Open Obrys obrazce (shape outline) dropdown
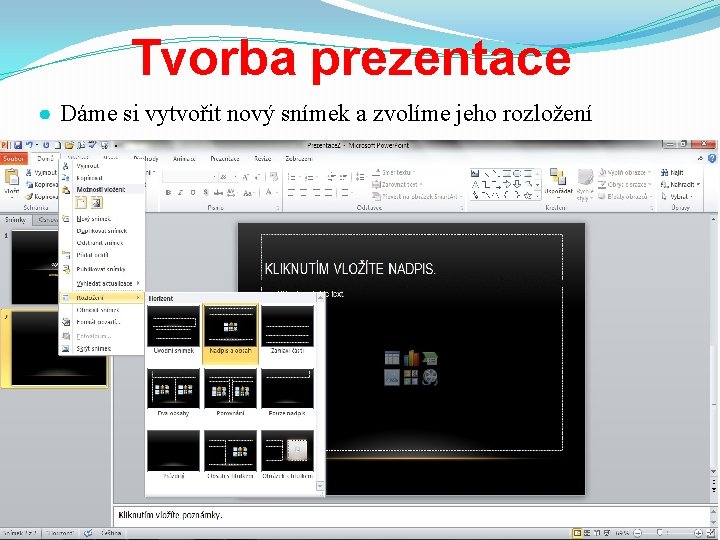Viewport: 720px width, 540px height. 625,184
